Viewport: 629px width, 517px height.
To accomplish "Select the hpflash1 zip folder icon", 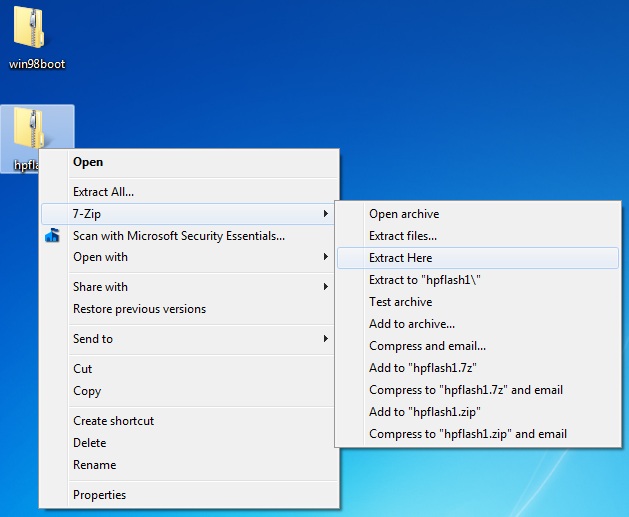I will point(28,128).
